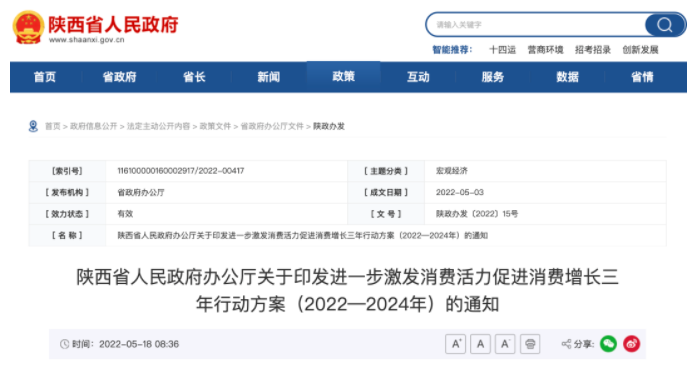This screenshot has width=694, height=367.
Task: Click the 创新发展 recommended link
Action: coord(640,50)
